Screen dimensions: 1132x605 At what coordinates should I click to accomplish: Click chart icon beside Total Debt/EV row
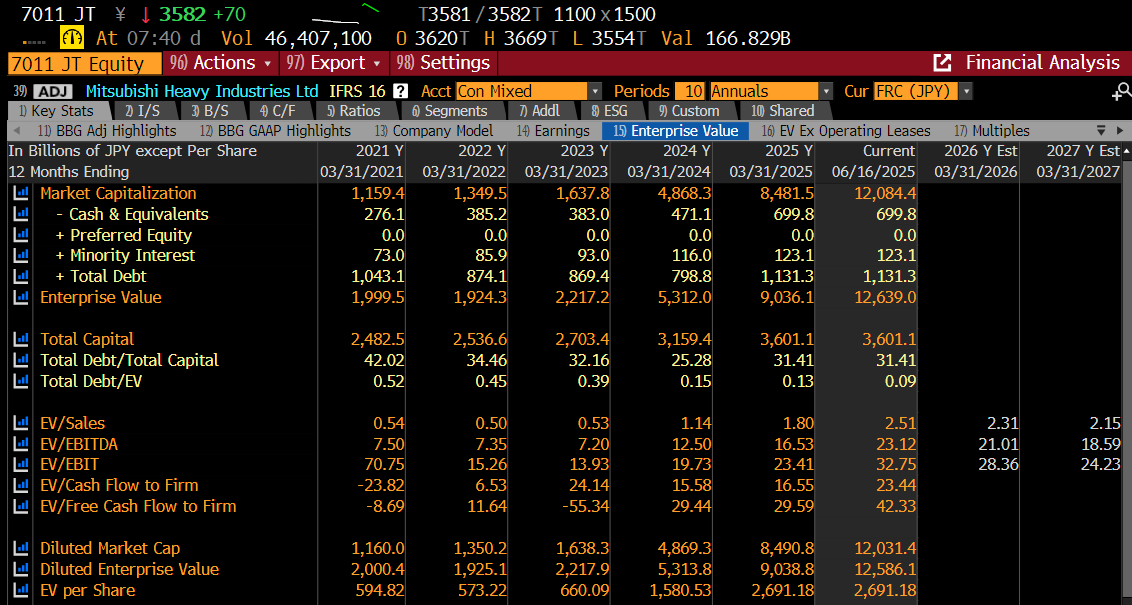click(x=21, y=381)
